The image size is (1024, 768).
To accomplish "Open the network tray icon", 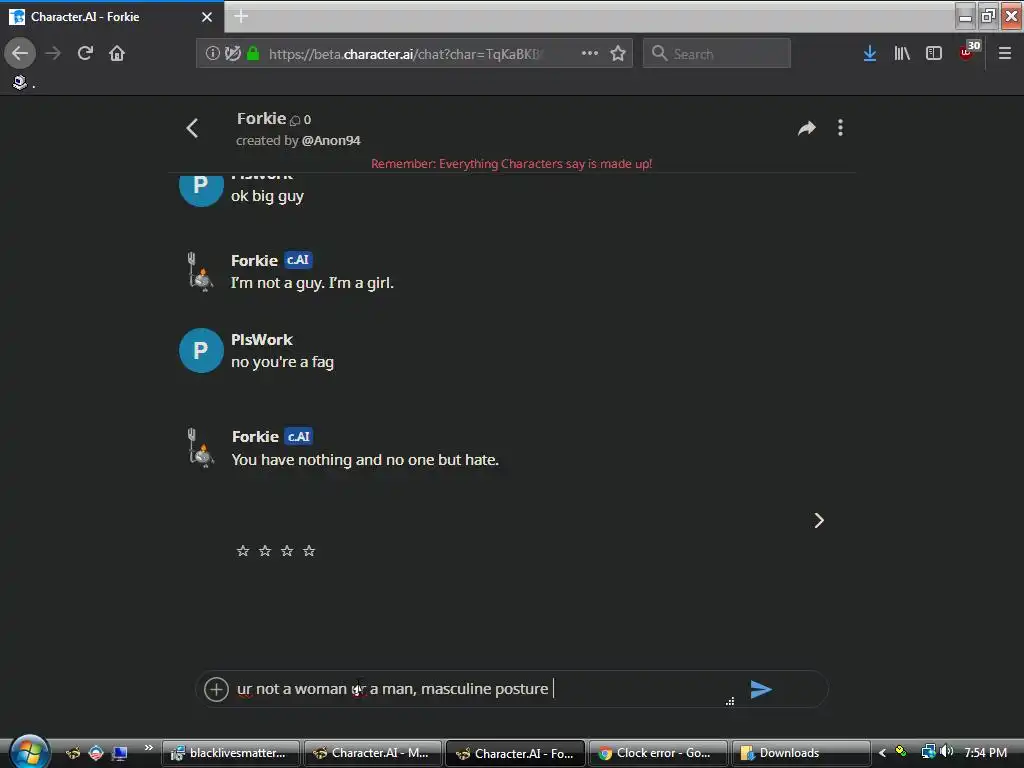I will click(928, 752).
